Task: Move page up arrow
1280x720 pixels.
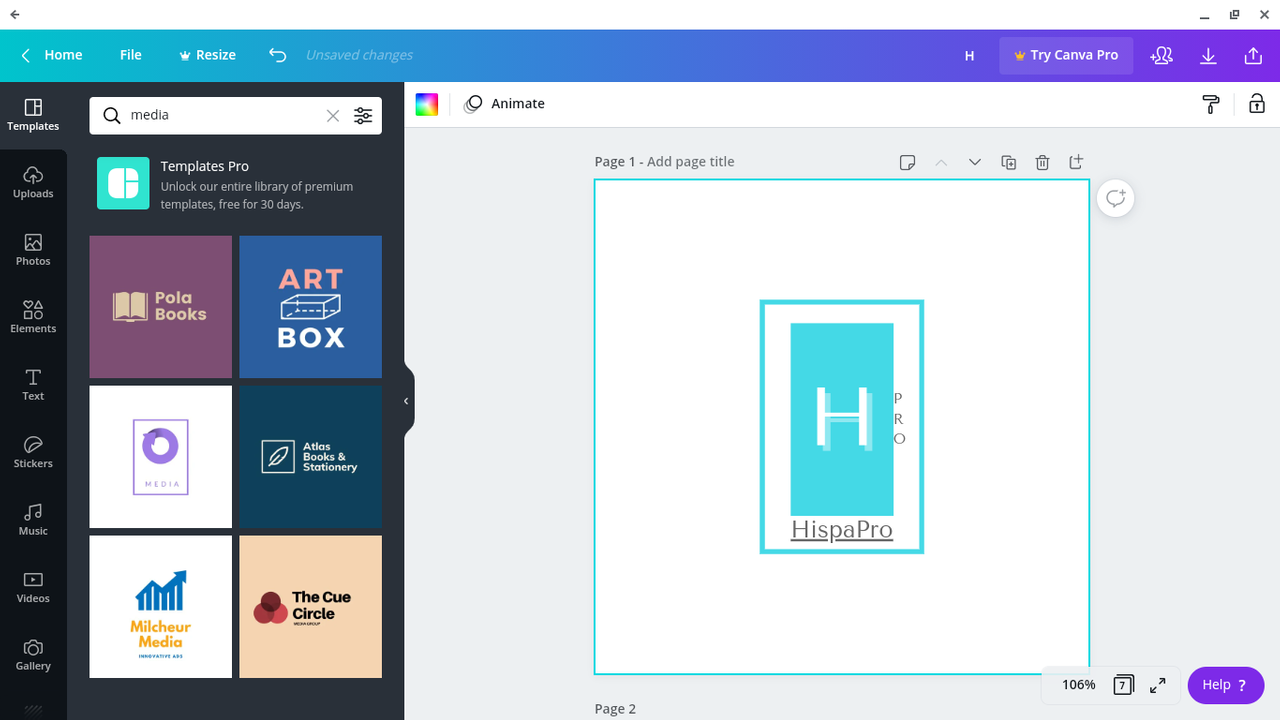Action: [941, 162]
